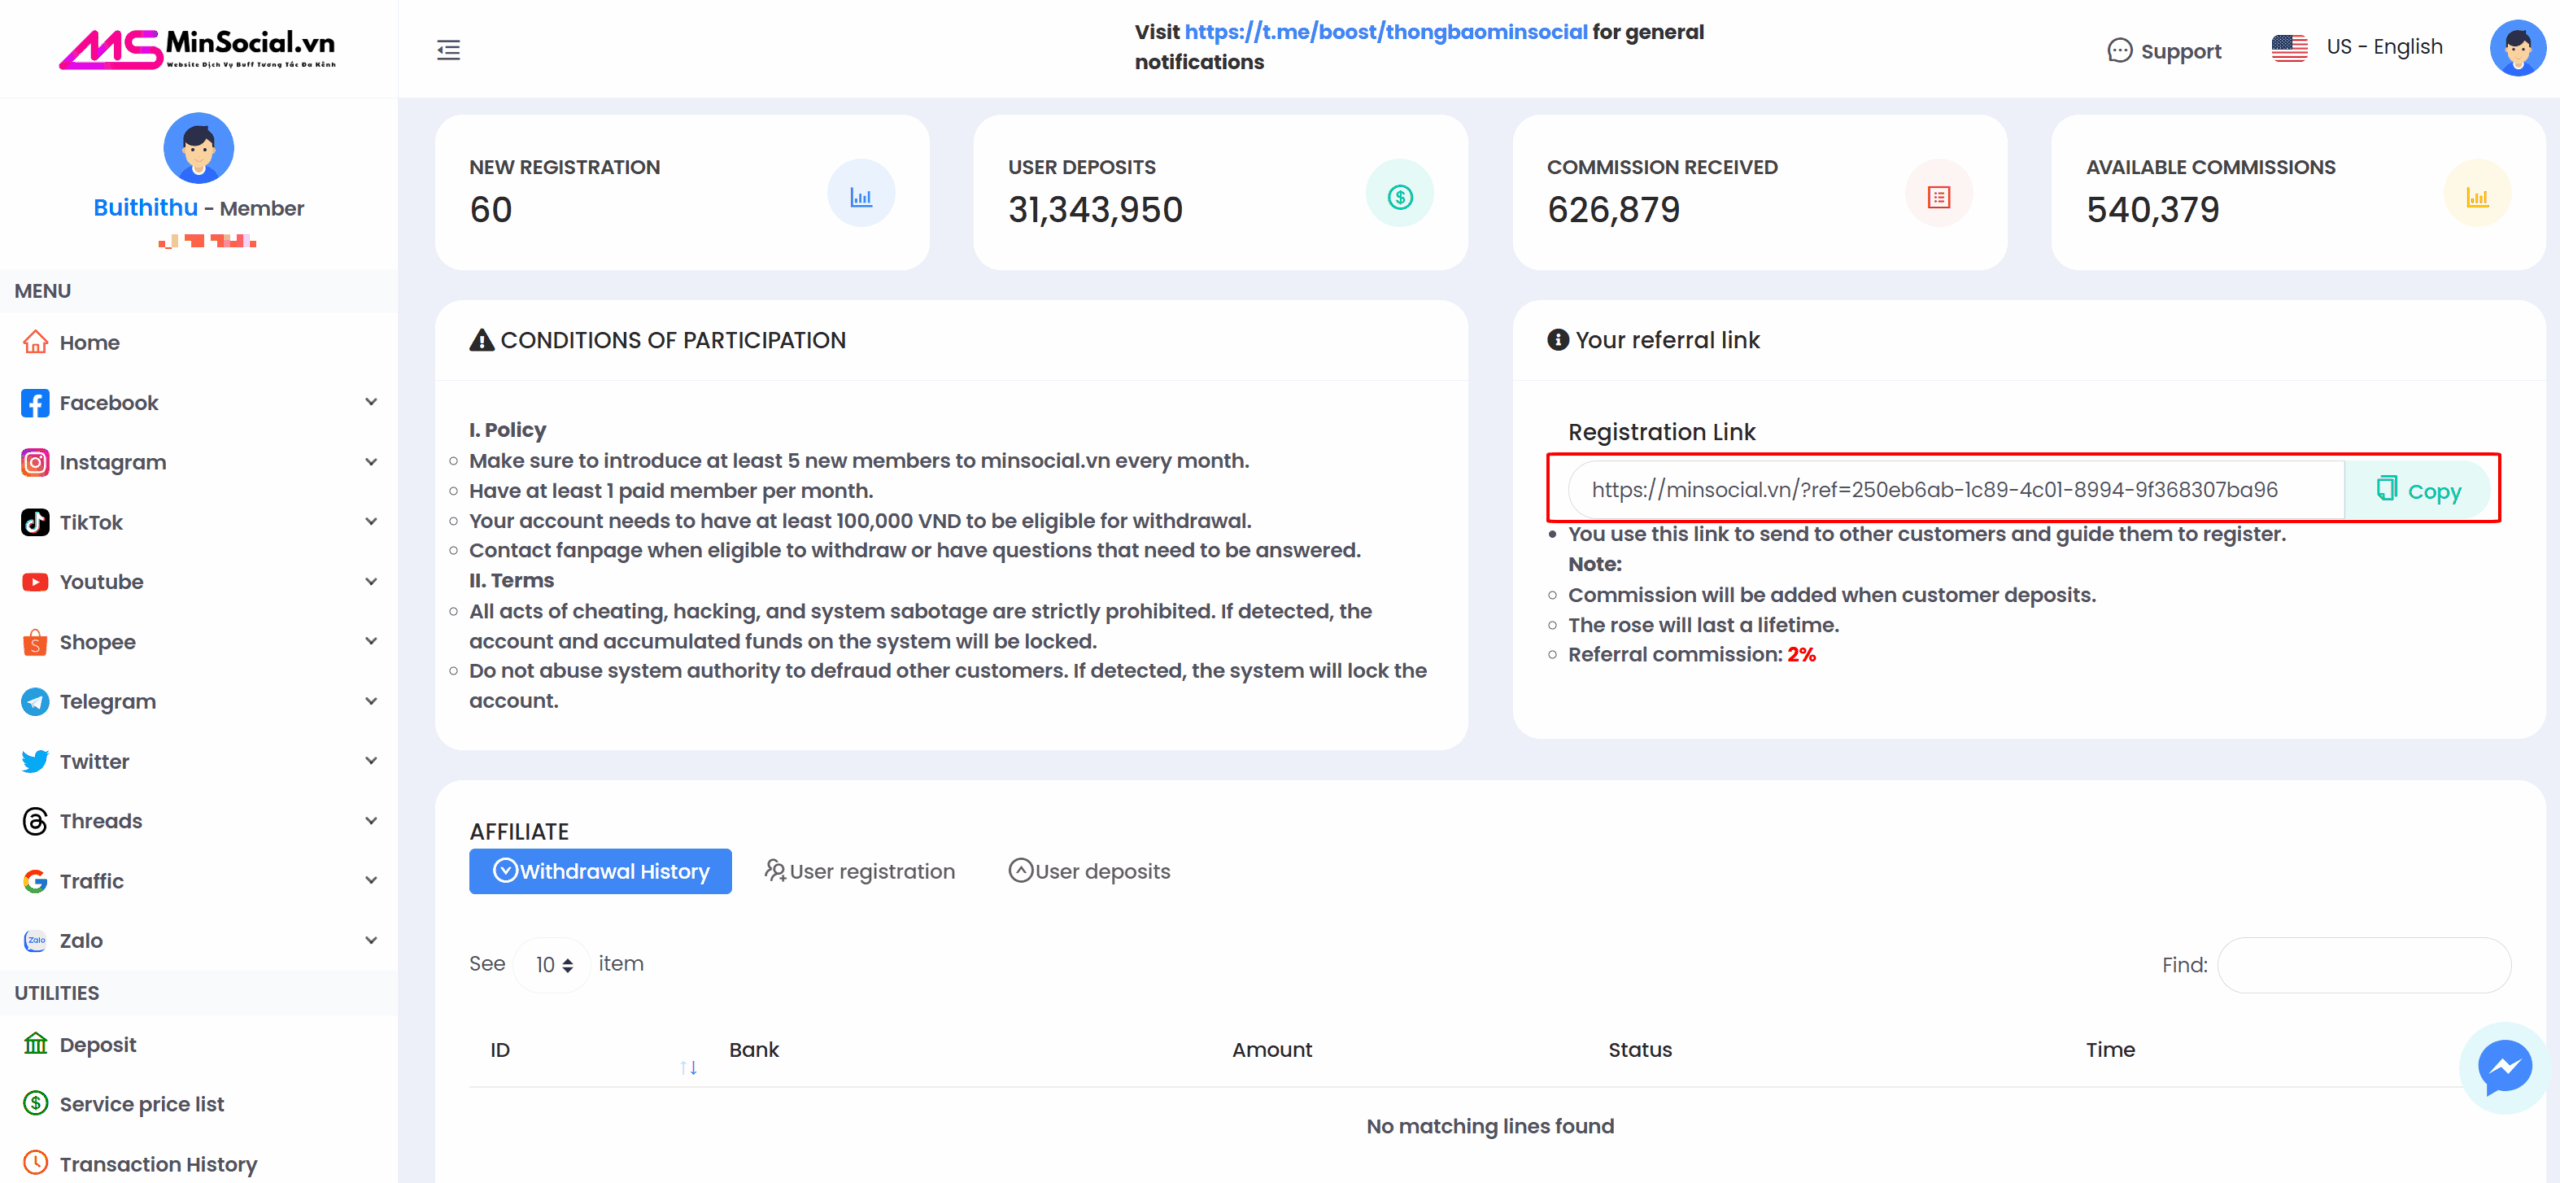Viewport: 2560px width, 1183px height.
Task: Click the TikTok icon in sidebar
Action: tap(35, 522)
